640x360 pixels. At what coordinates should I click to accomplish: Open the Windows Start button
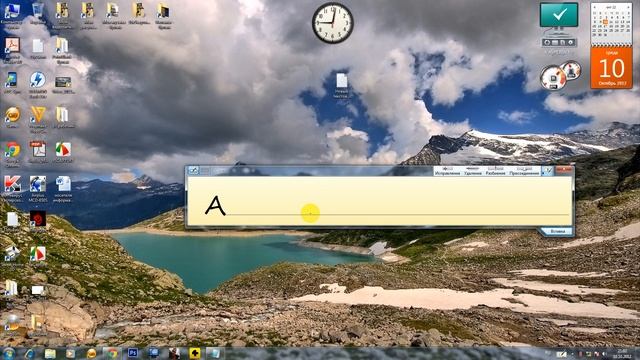9,353
